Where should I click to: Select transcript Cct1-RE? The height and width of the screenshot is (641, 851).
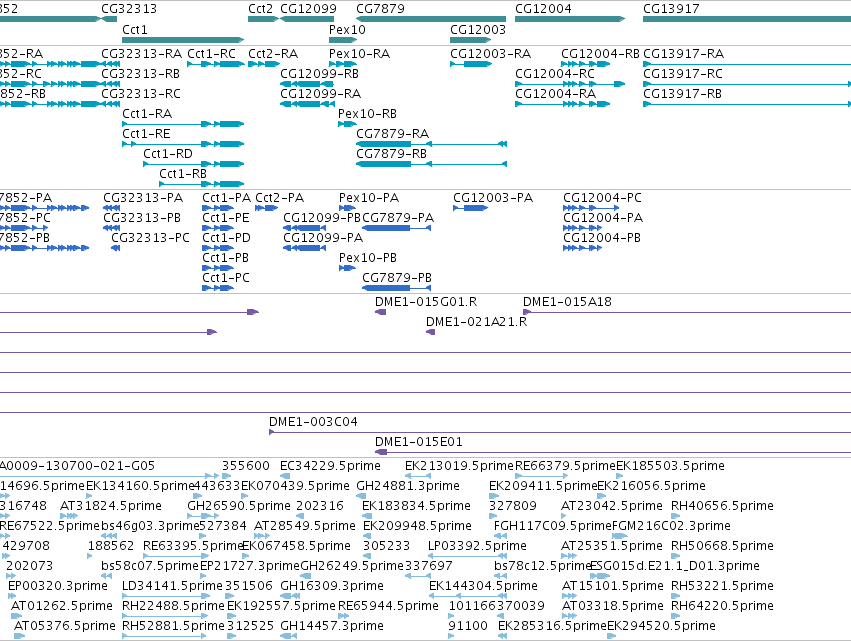[x=147, y=134]
